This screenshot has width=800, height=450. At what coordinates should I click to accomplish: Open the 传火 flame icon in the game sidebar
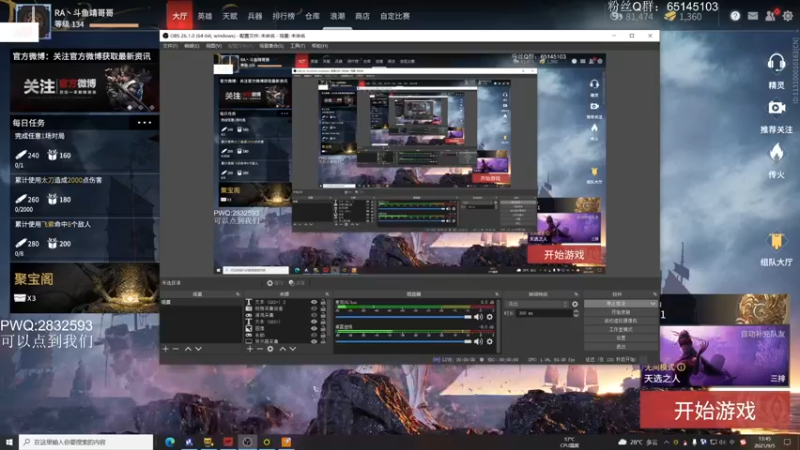(776, 153)
